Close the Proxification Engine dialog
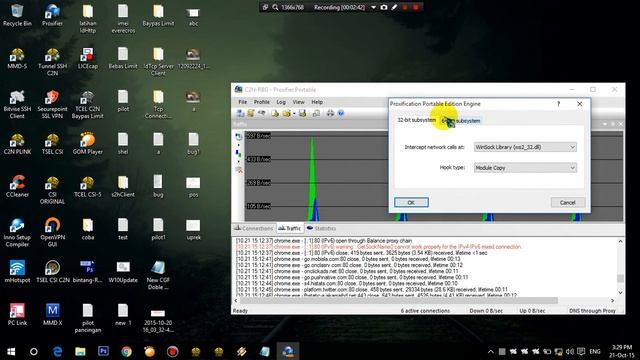Viewport: 640px width, 360px height. pos(580,104)
